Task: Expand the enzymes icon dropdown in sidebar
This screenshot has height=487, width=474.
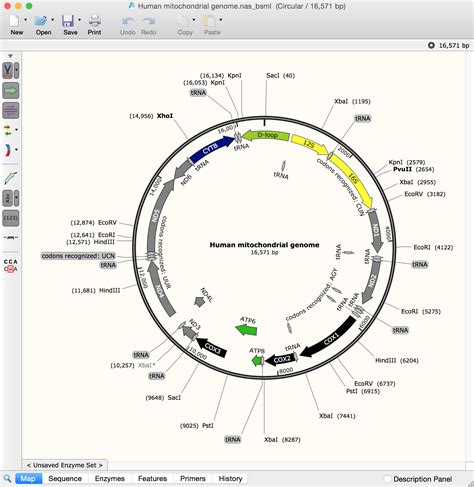Action: tap(16, 71)
